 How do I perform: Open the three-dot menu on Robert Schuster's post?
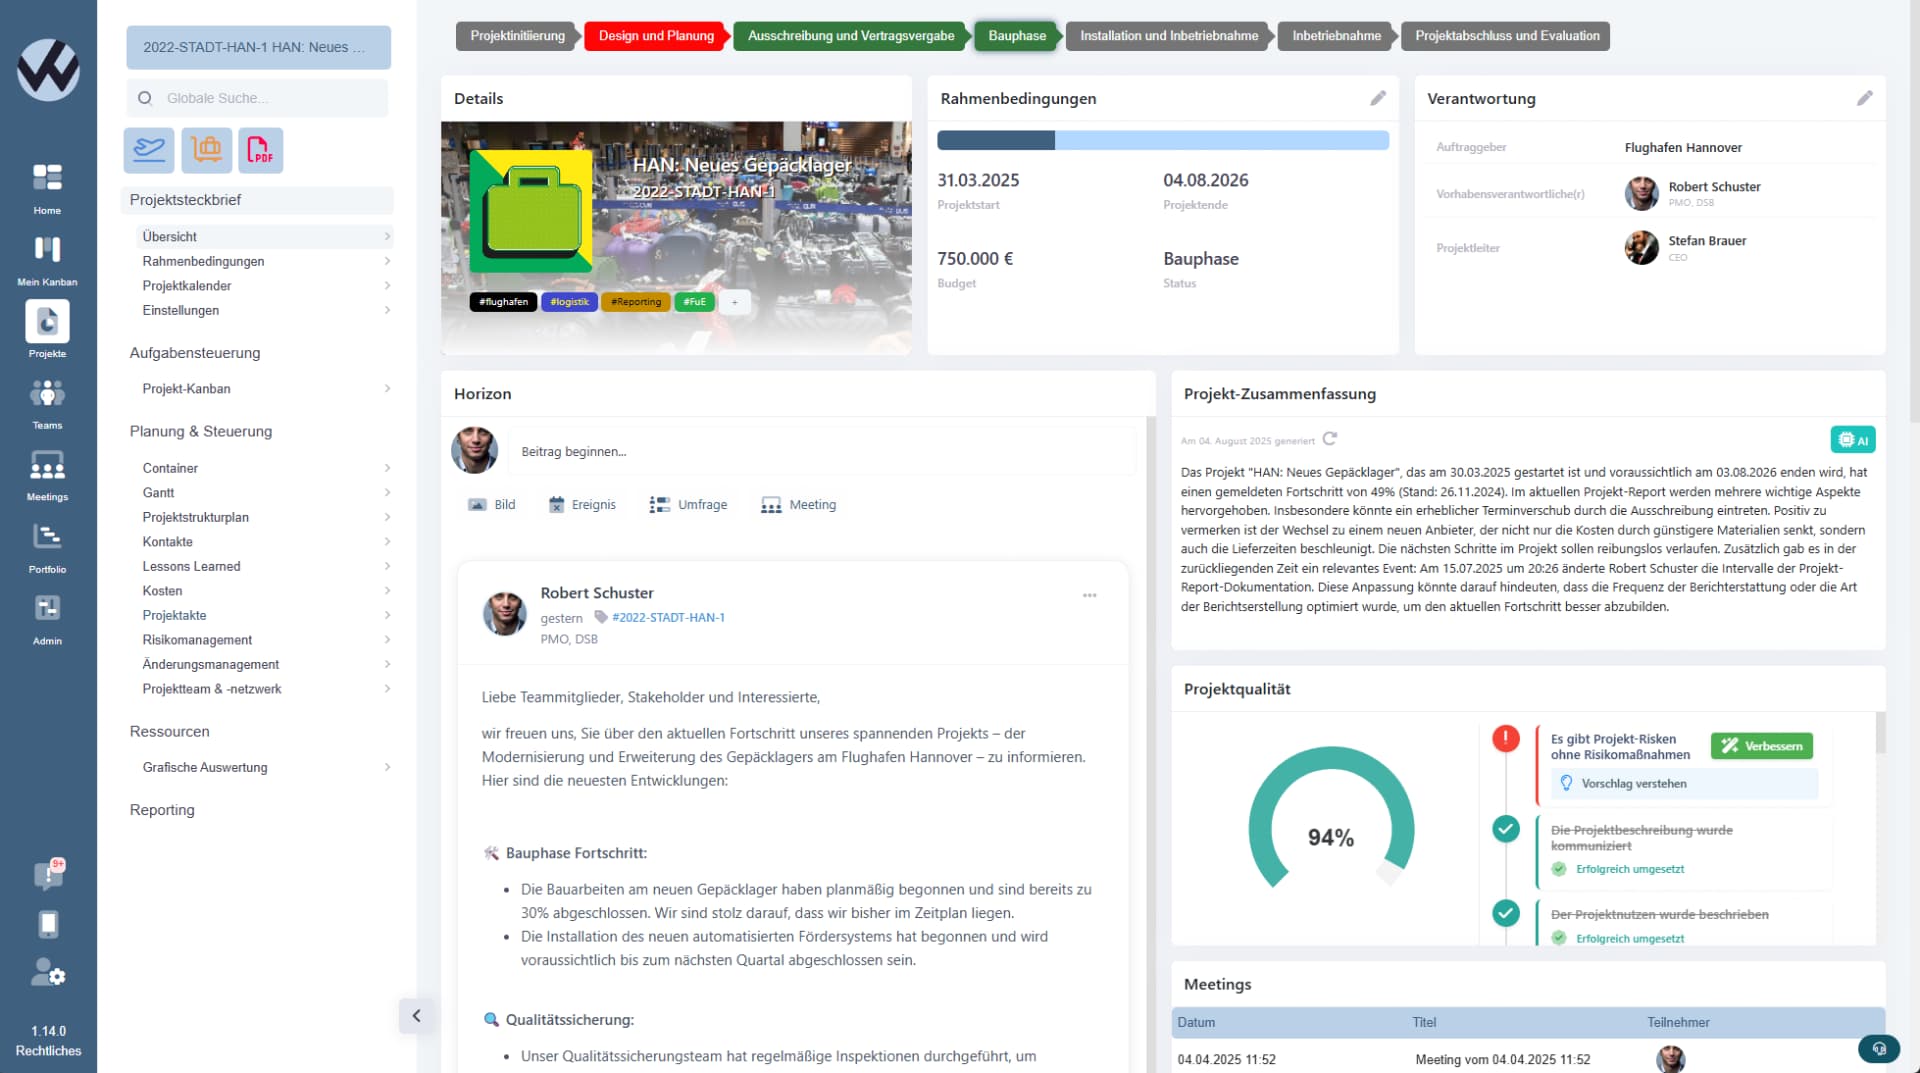pos(1089,595)
